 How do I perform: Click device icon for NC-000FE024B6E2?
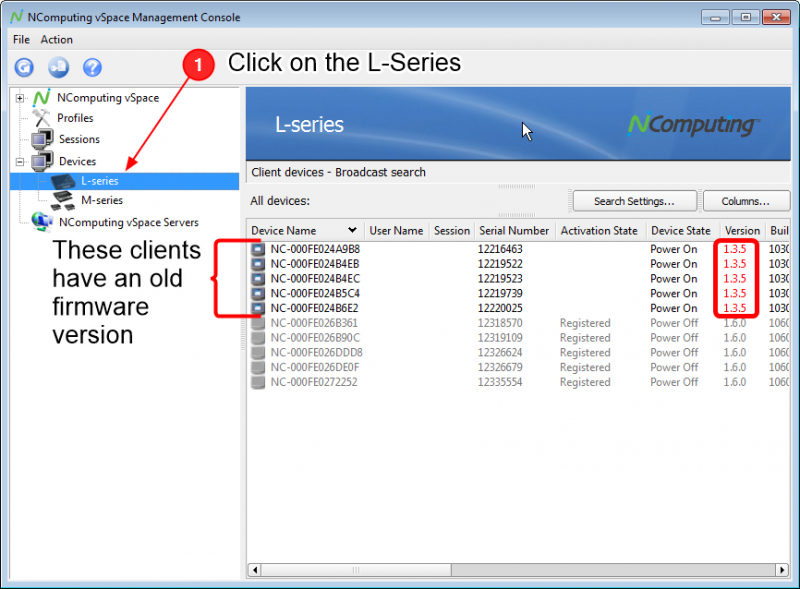click(258, 308)
